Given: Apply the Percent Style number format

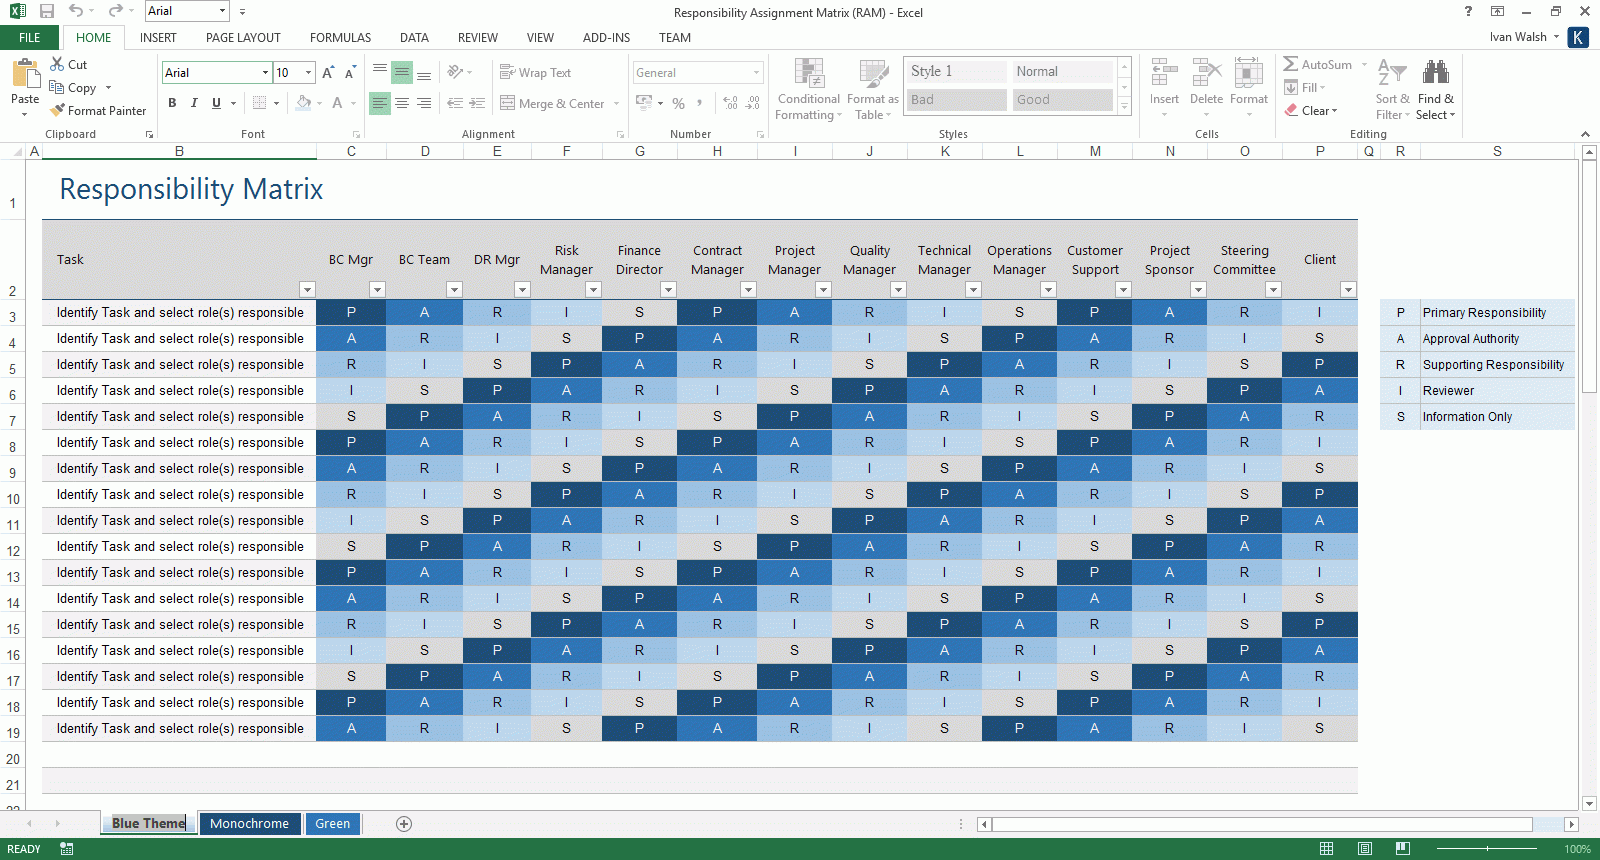Looking at the screenshot, I should [679, 103].
